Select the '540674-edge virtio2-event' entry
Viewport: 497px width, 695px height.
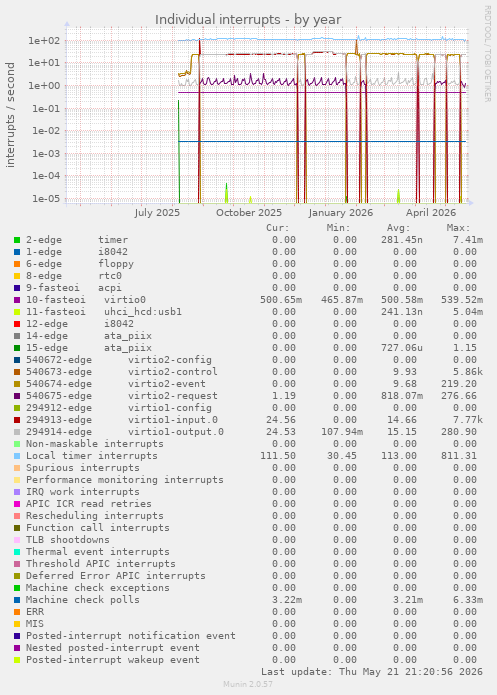[x=116, y=383]
